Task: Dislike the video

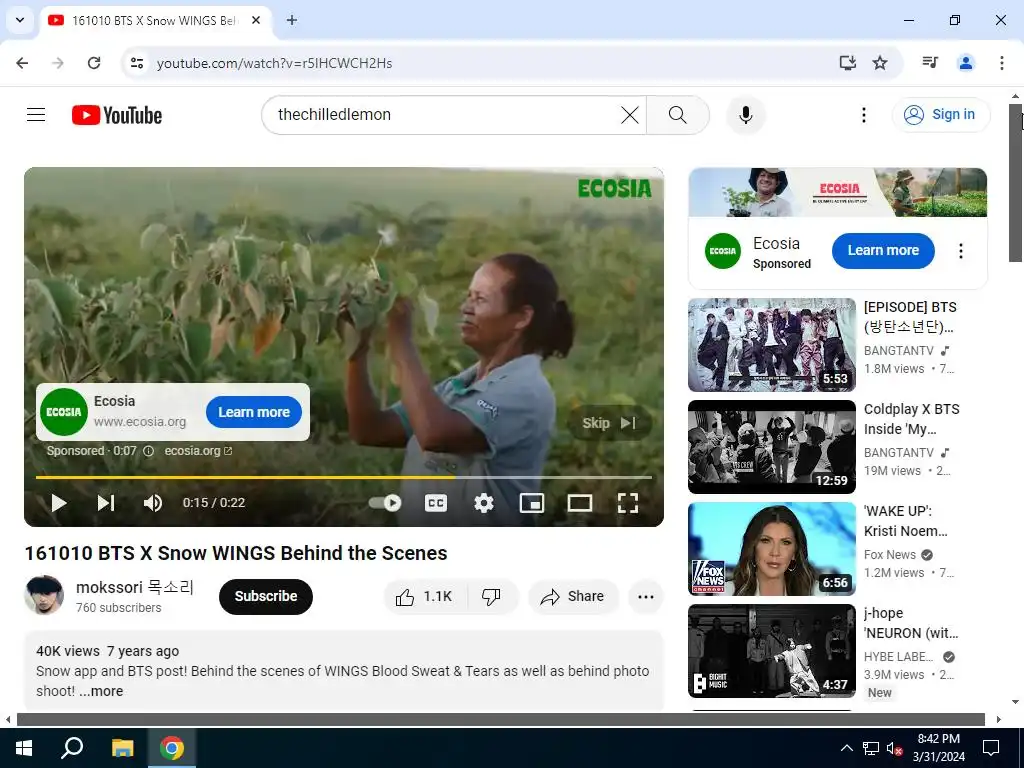Action: (492, 596)
